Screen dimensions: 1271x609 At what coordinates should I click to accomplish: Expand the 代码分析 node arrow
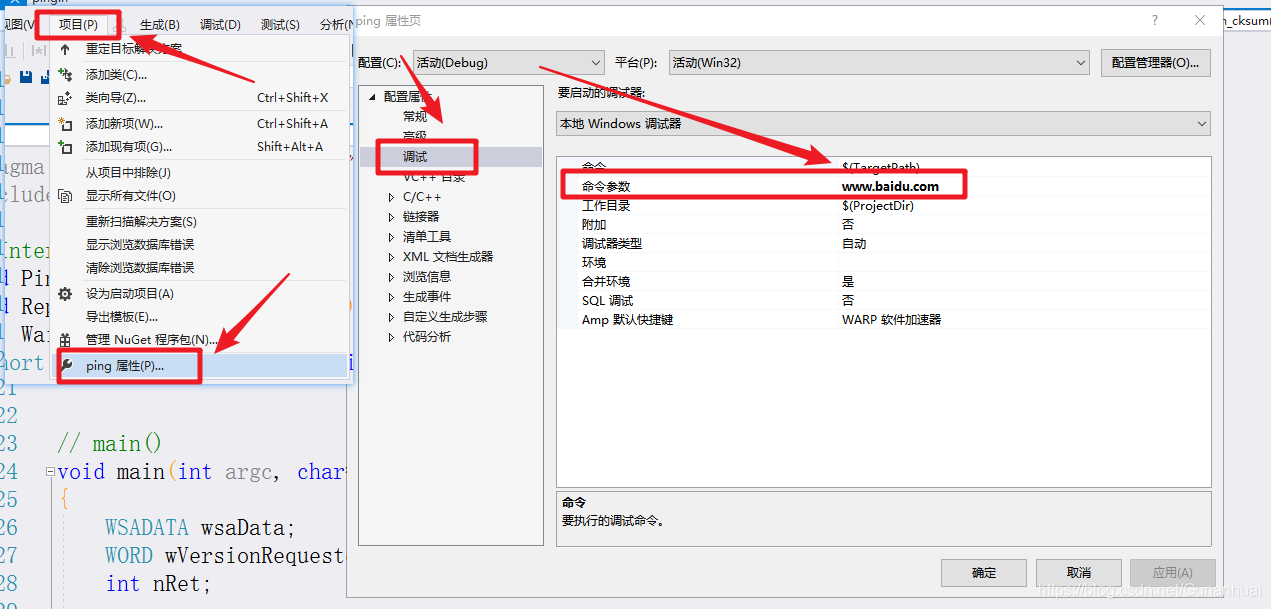pyautogui.click(x=391, y=337)
